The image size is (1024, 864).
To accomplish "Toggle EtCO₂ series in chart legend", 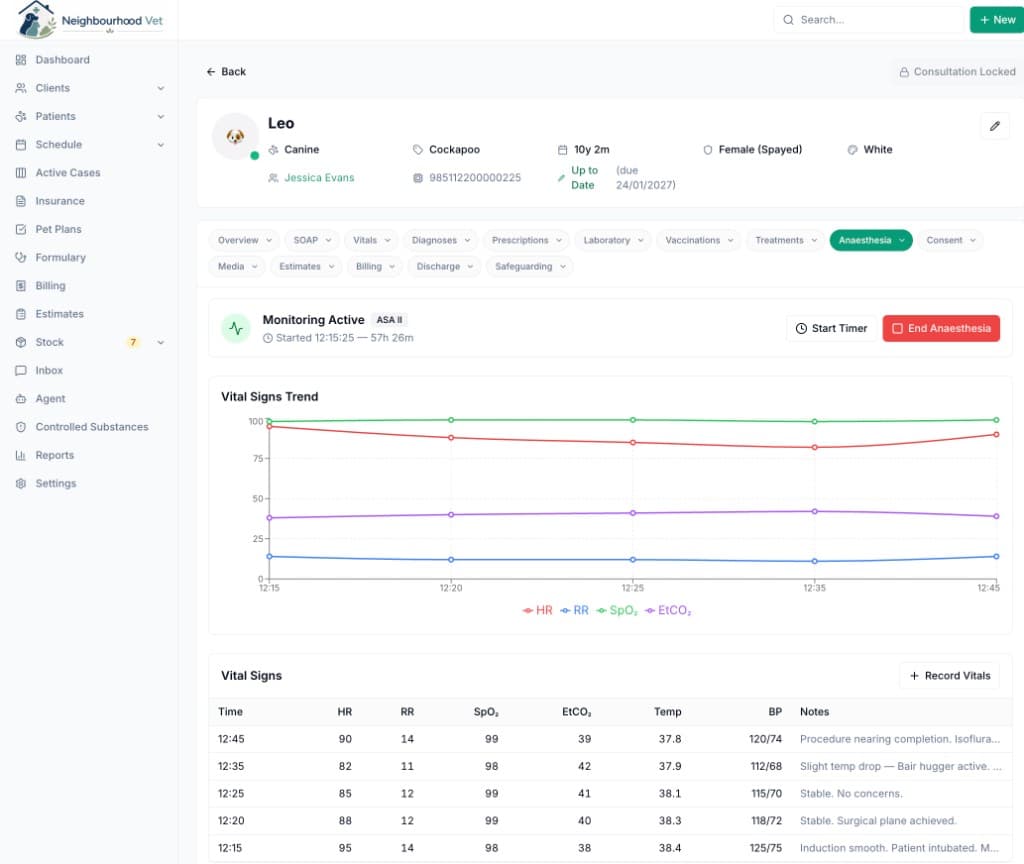I will [667, 610].
